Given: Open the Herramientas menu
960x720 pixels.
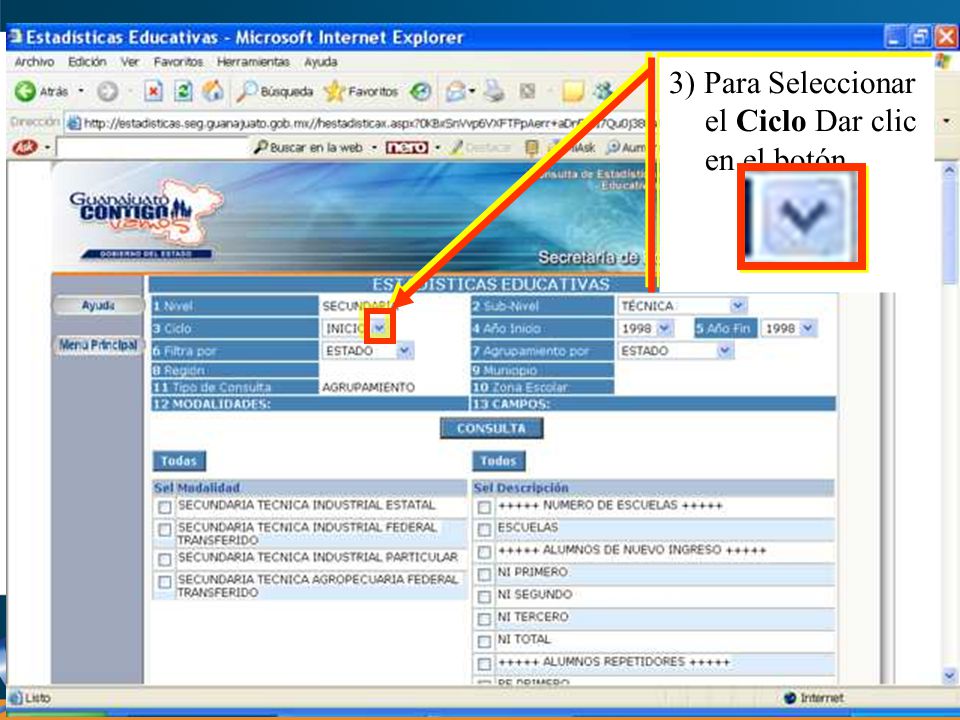Looking at the screenshot, I should pyautogui.click(x=253, y=62).
